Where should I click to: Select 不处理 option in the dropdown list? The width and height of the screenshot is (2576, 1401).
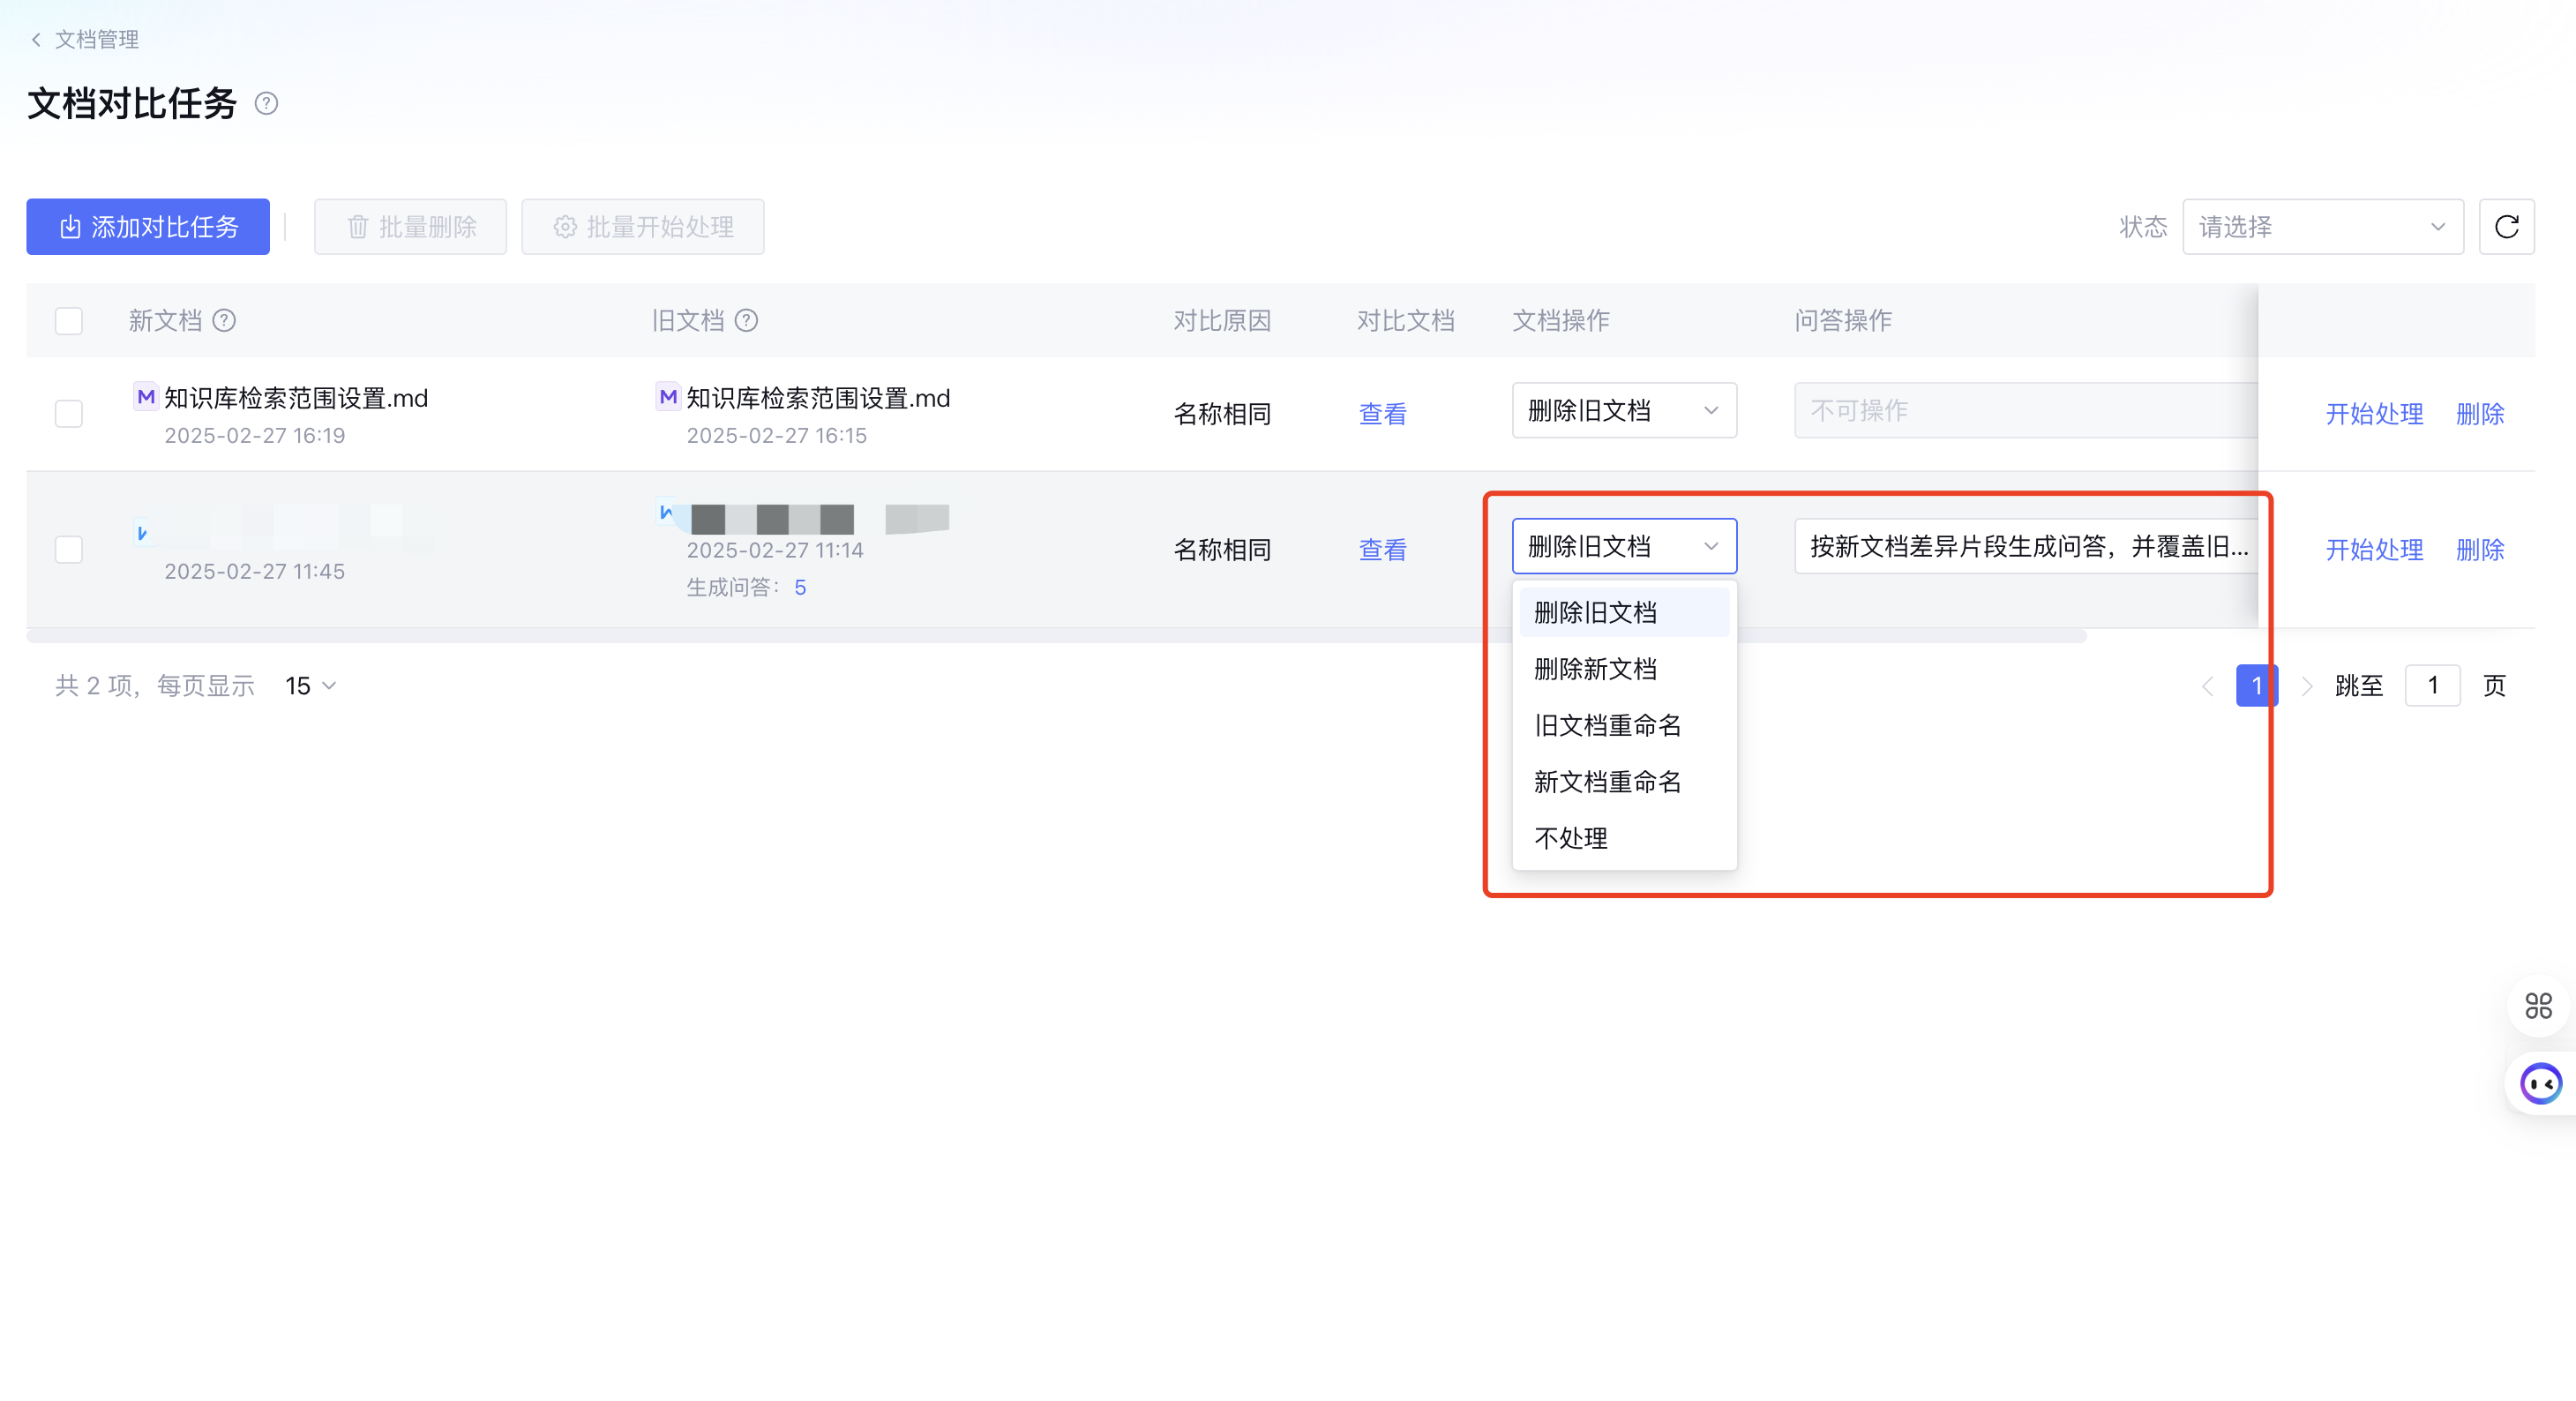click(1571, 838)
